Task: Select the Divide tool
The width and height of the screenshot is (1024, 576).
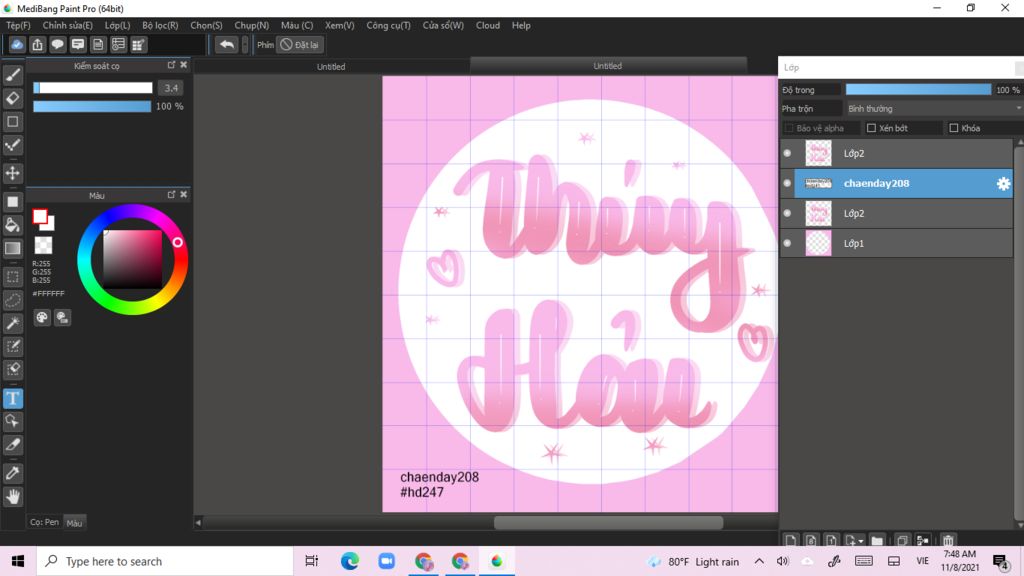Action: click(12, 445)
